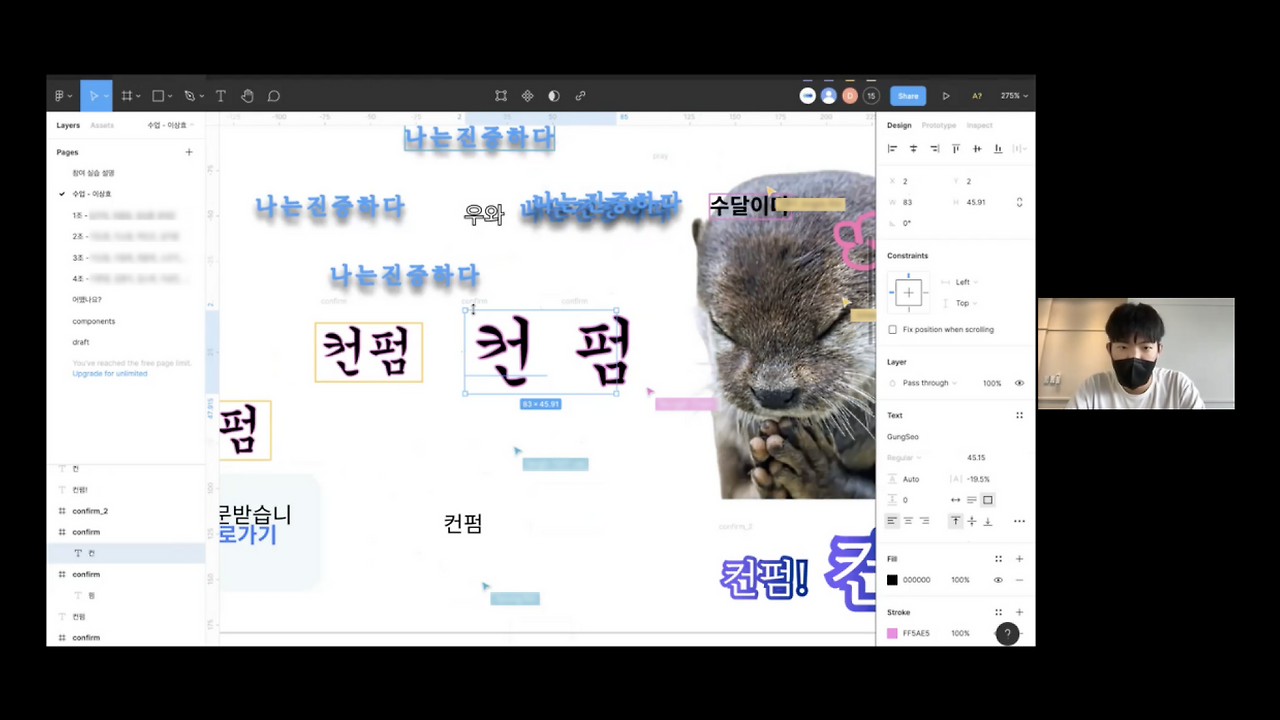Select the Text tool
1280x720 pixels.
(x=220, y=95)
